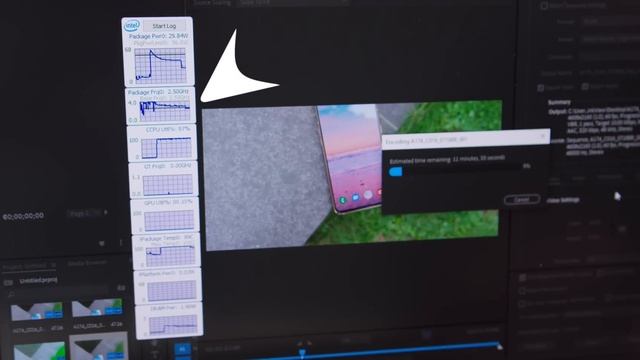Viewport: 640px width, 360px height.
Task: Click the Summary heading in export settings
Action: (559, 102)
